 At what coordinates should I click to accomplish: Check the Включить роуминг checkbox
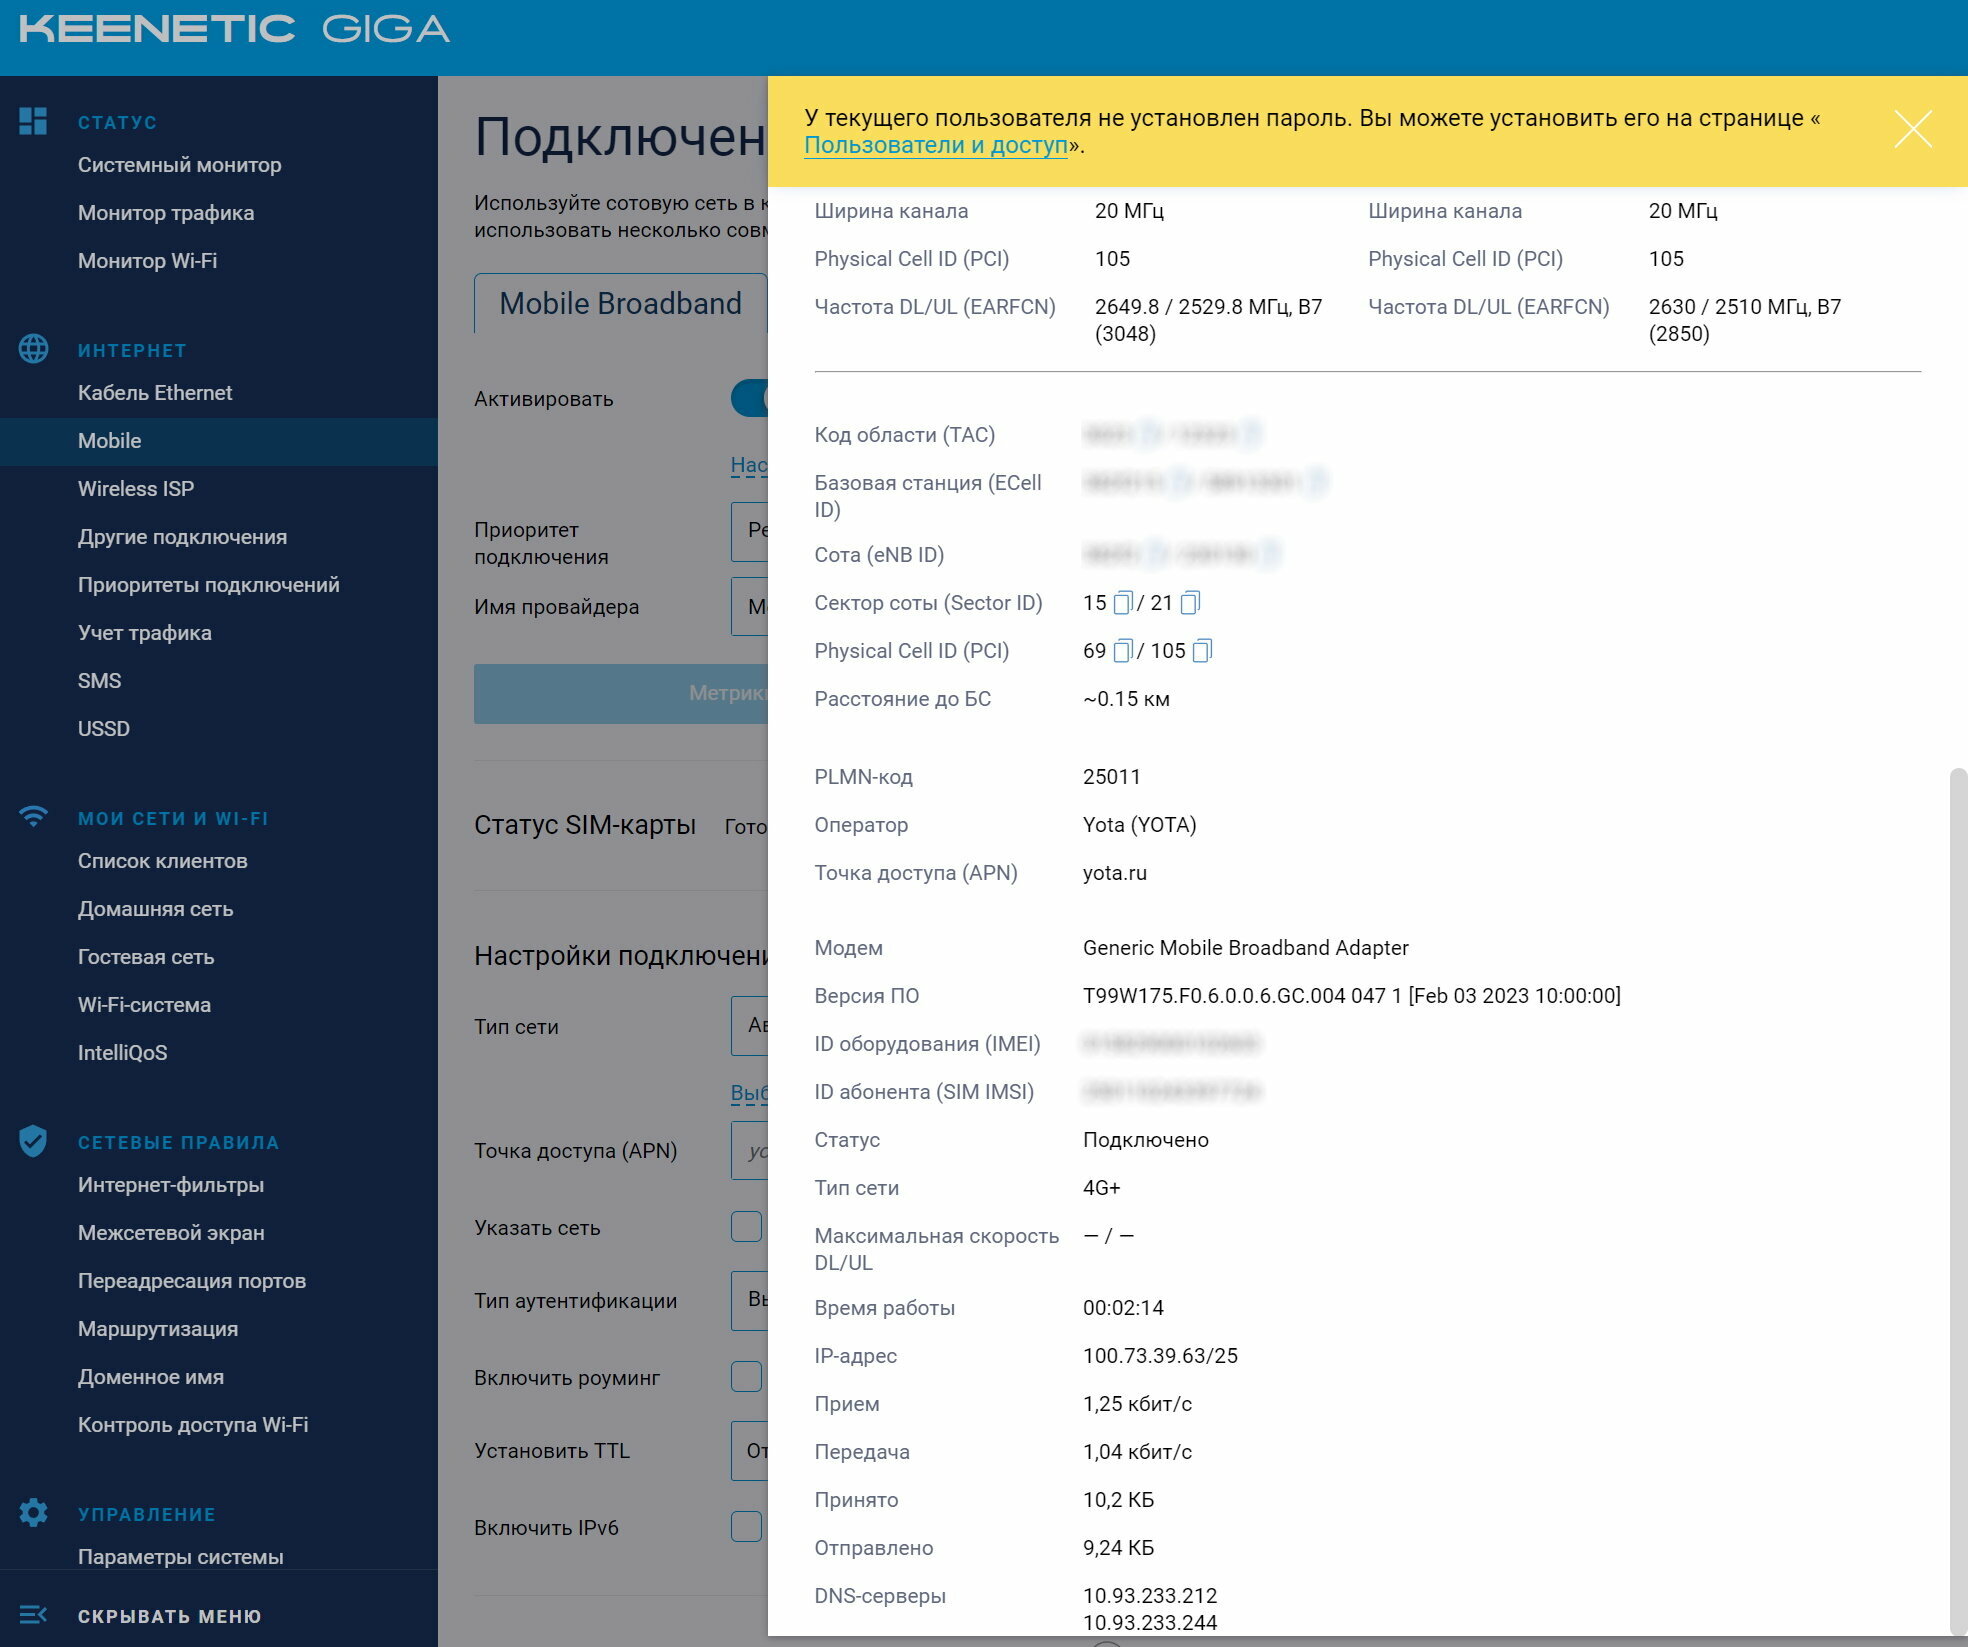(x=746, y=1377)
